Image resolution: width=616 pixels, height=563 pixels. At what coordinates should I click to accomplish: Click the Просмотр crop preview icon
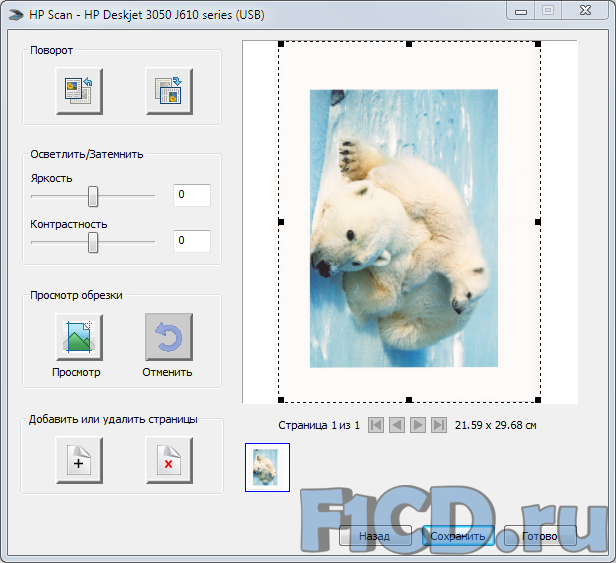coord(79,337)
